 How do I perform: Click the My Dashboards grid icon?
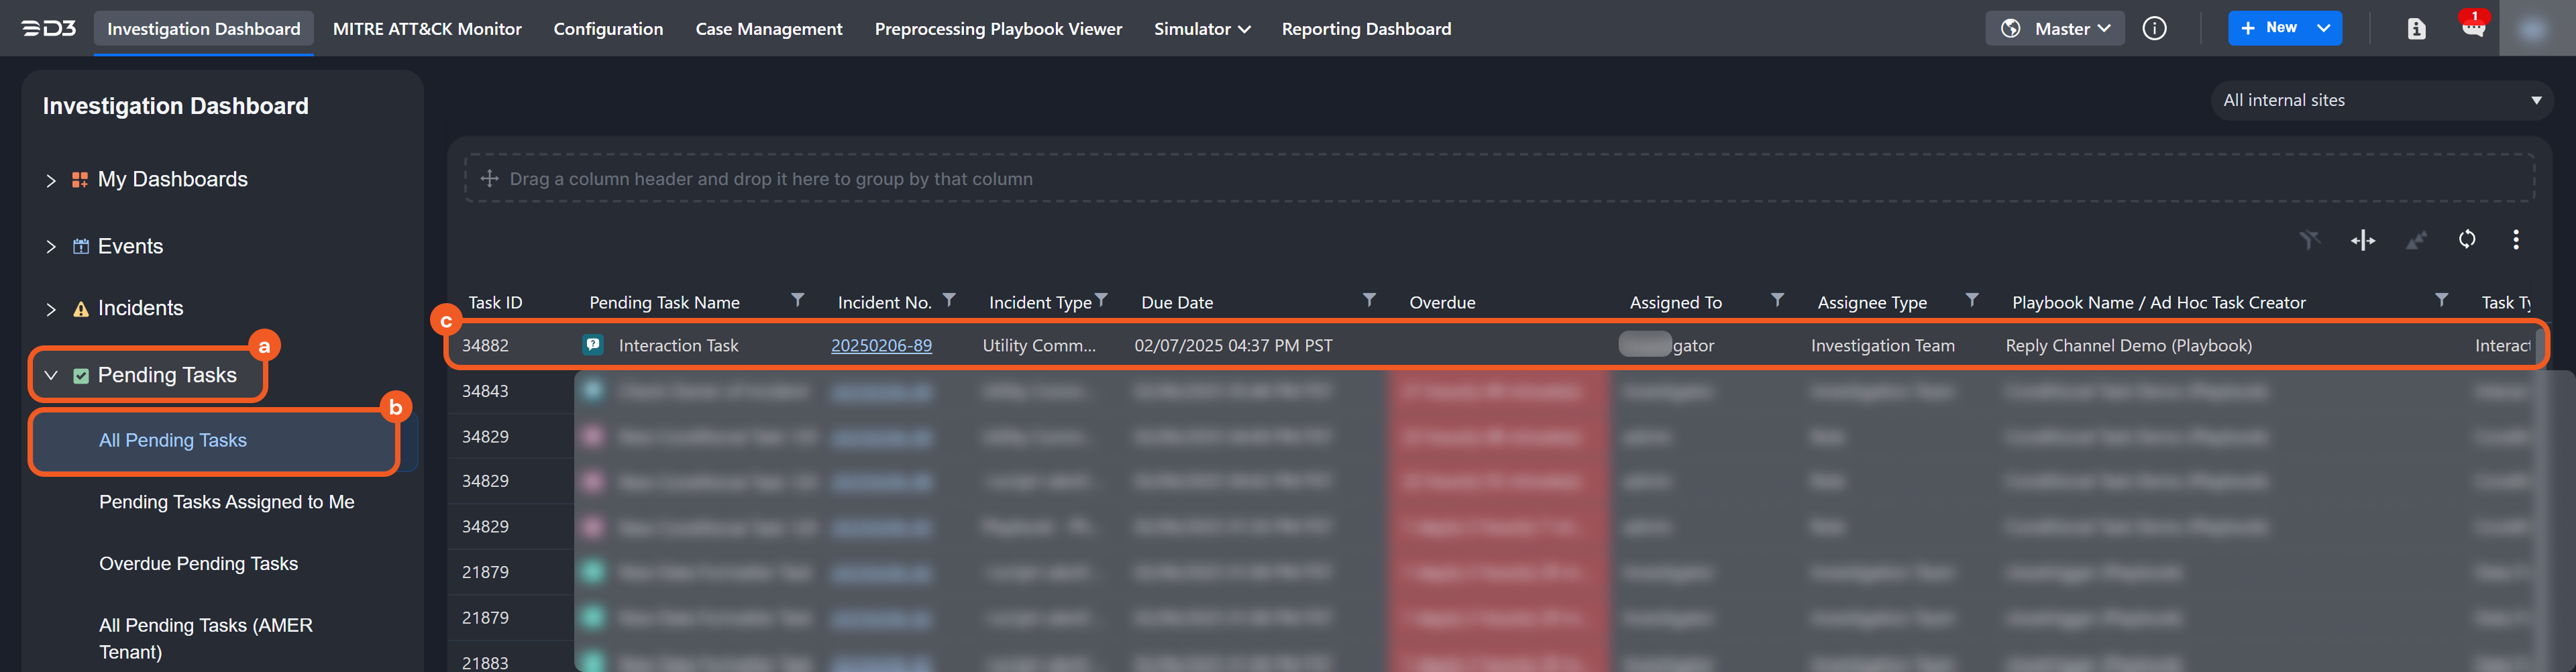pos(80,180)
